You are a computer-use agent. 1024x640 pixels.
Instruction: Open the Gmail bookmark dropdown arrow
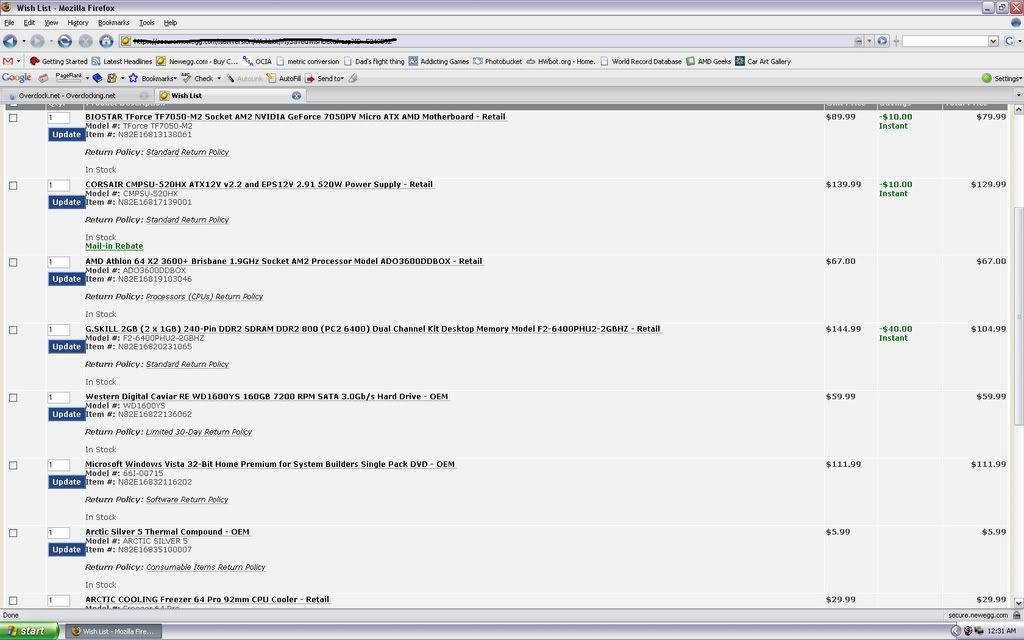point(18,61)
